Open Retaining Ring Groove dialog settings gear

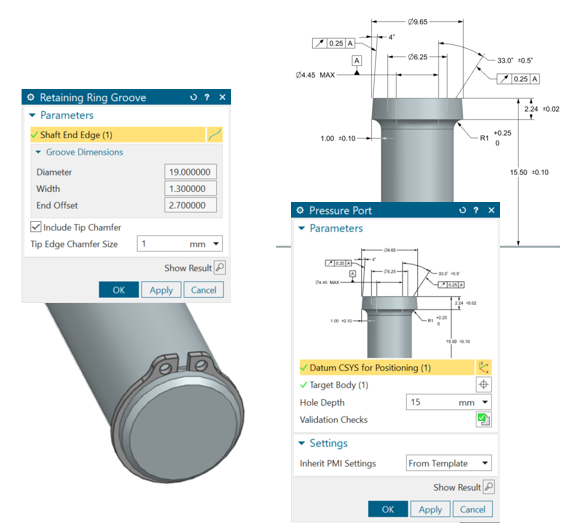tap(31, 97)
